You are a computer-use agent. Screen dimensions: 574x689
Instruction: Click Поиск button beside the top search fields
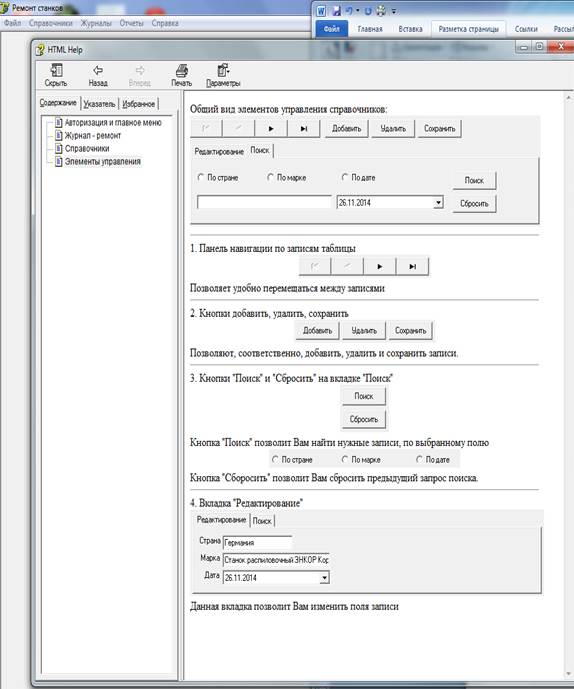(474, 180)
